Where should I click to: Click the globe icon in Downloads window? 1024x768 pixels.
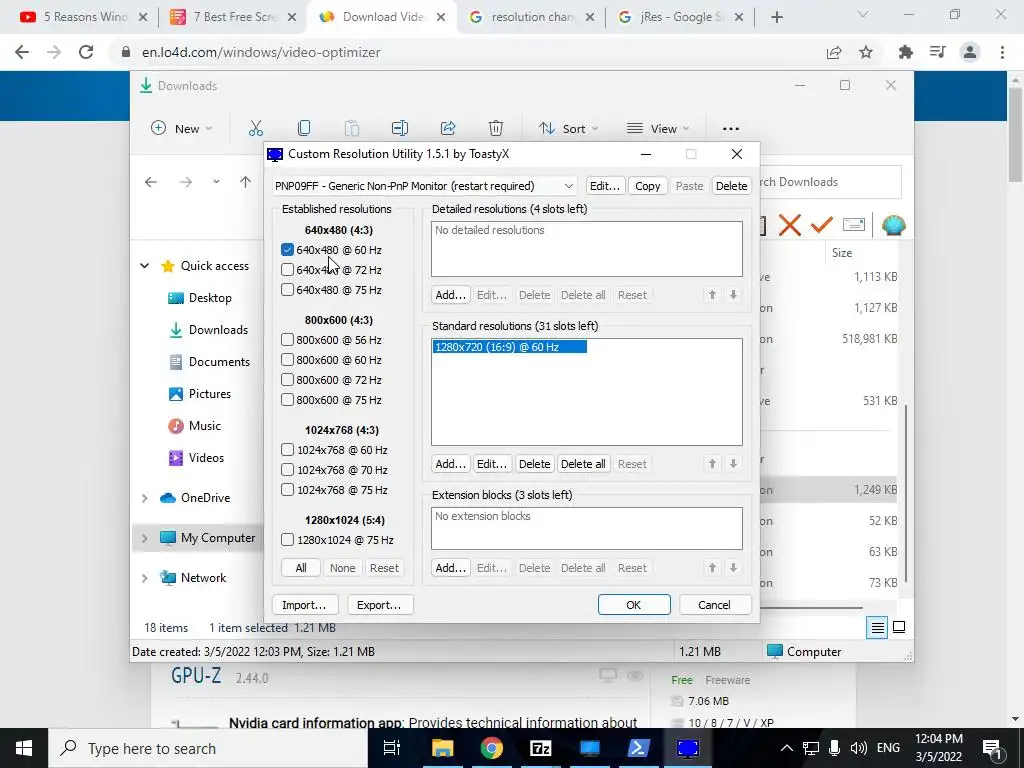pyautogui.click(x=893, y=225)
